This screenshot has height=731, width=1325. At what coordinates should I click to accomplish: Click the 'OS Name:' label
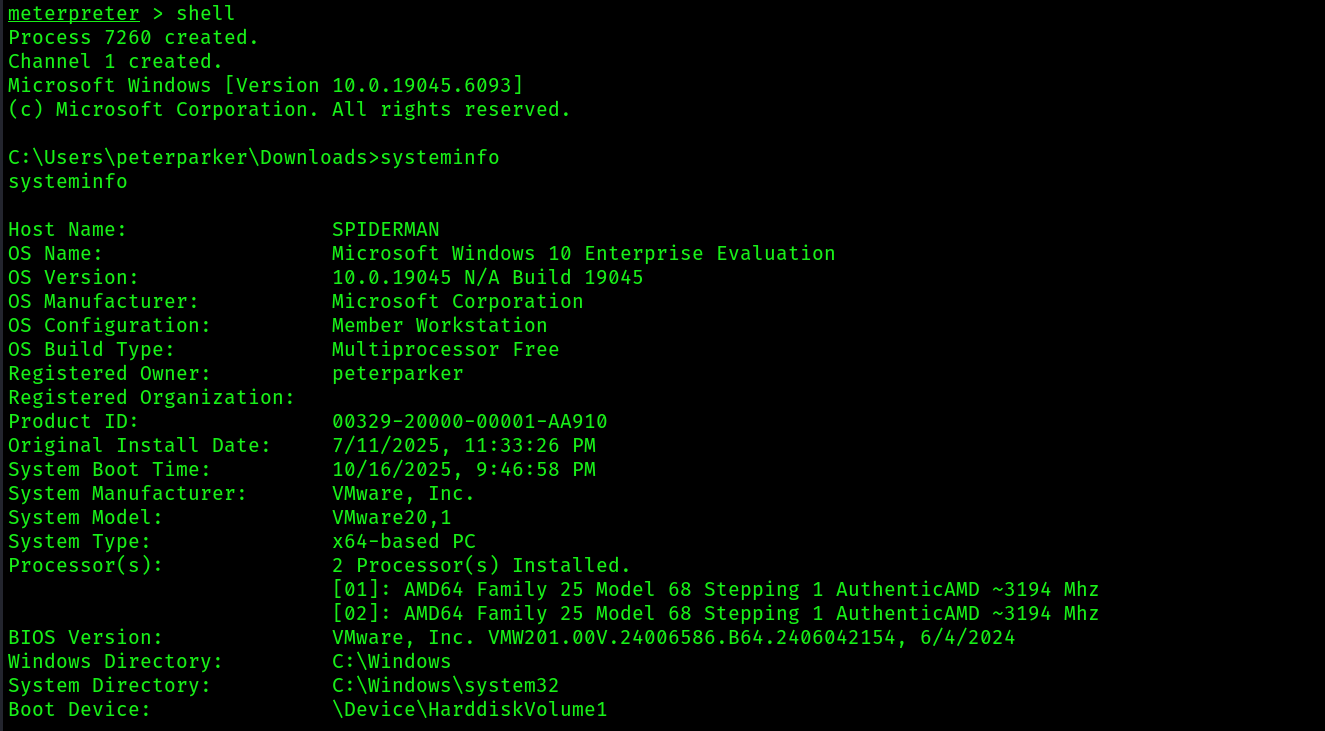click(56, 254)
